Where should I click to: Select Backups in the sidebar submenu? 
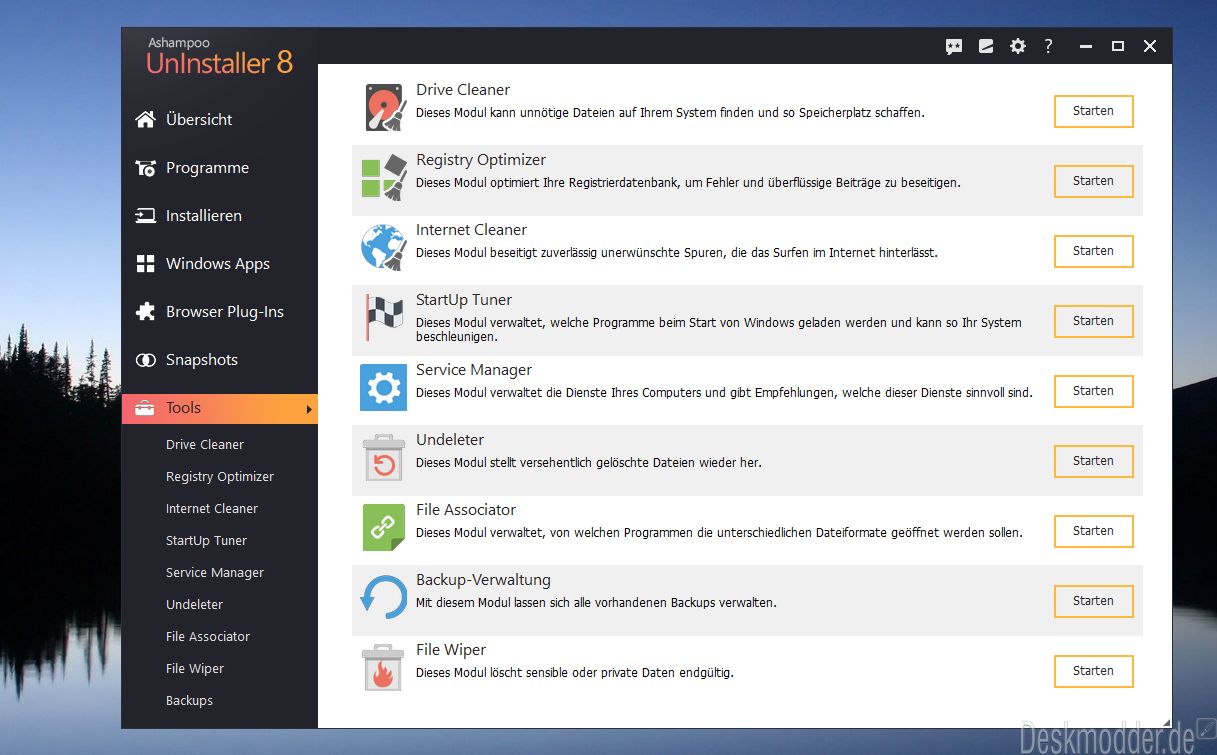[x=189, y=701]
